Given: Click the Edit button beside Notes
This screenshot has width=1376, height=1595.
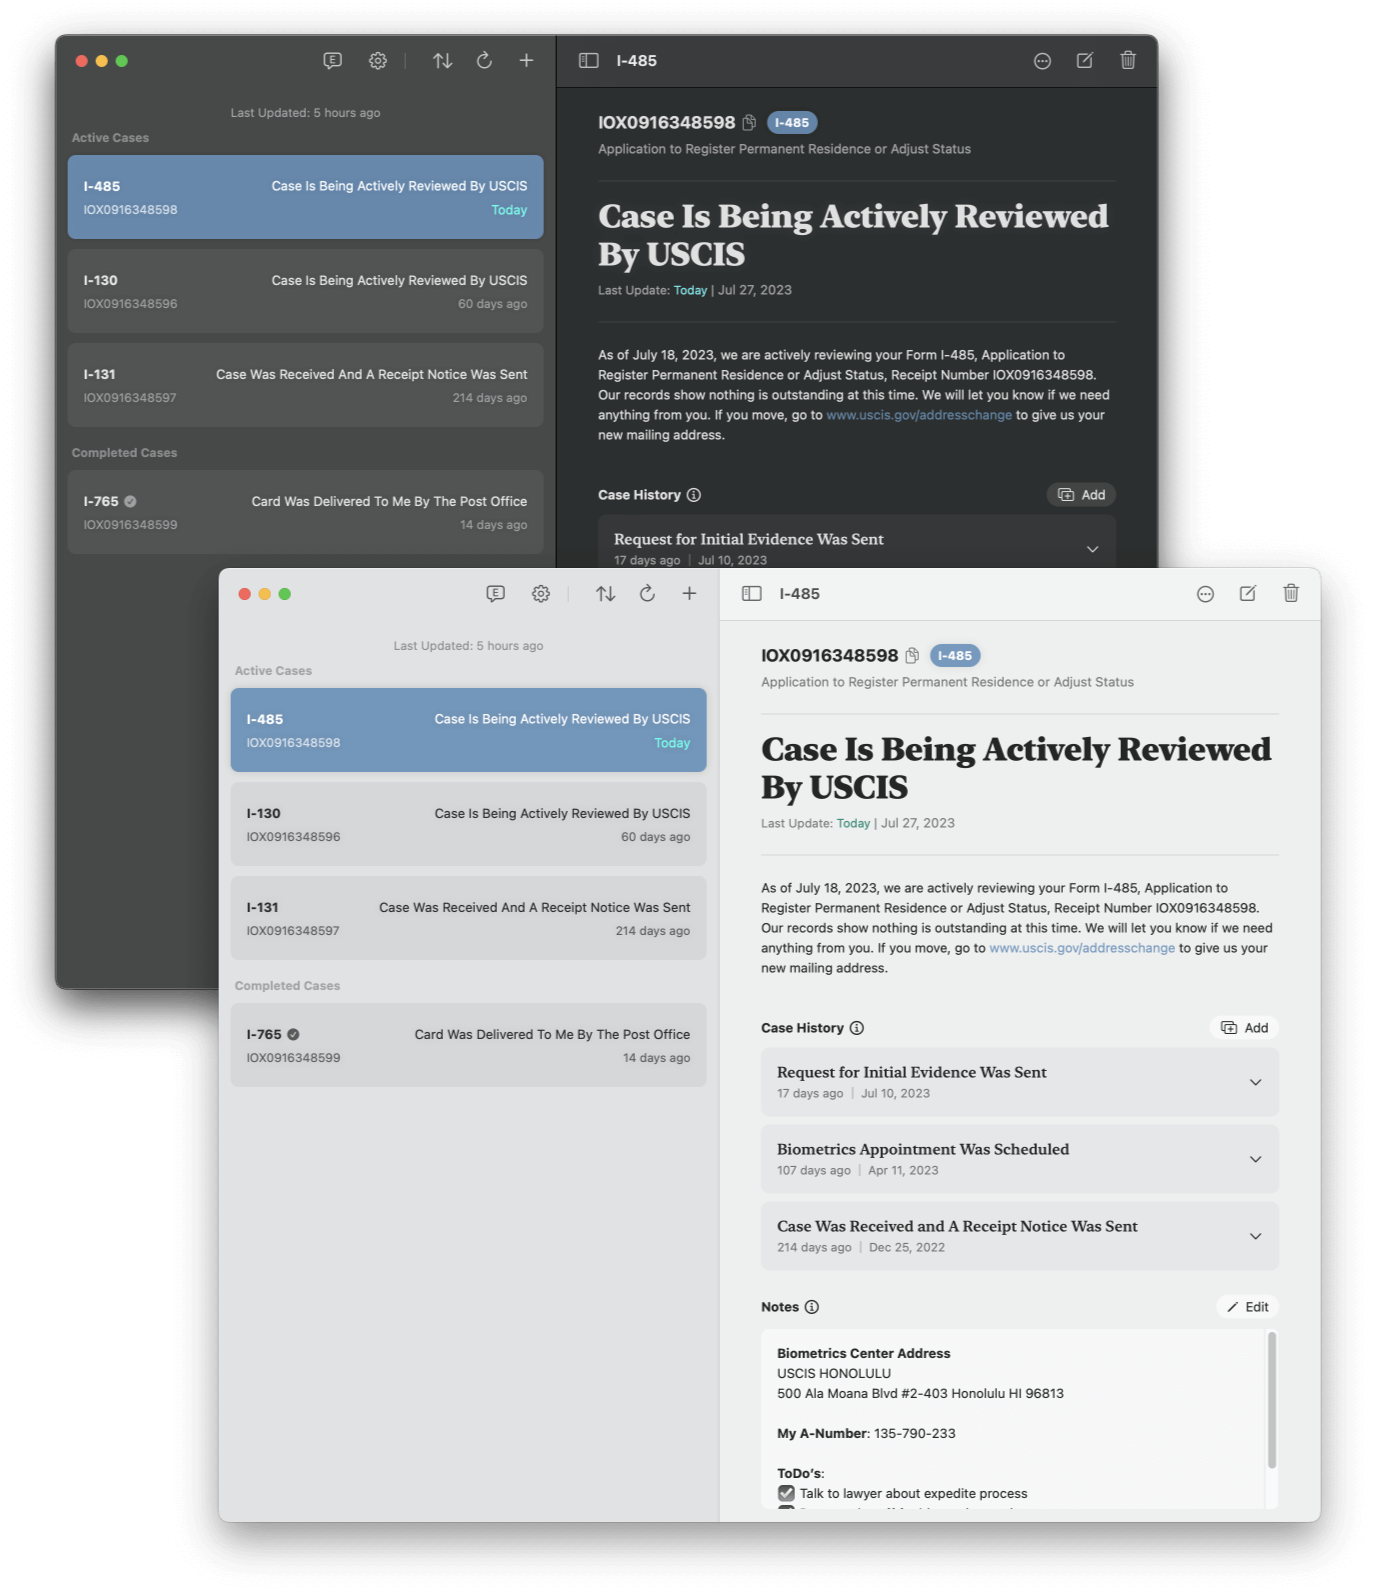Looking at the screenshot, I should 1248,1307.
